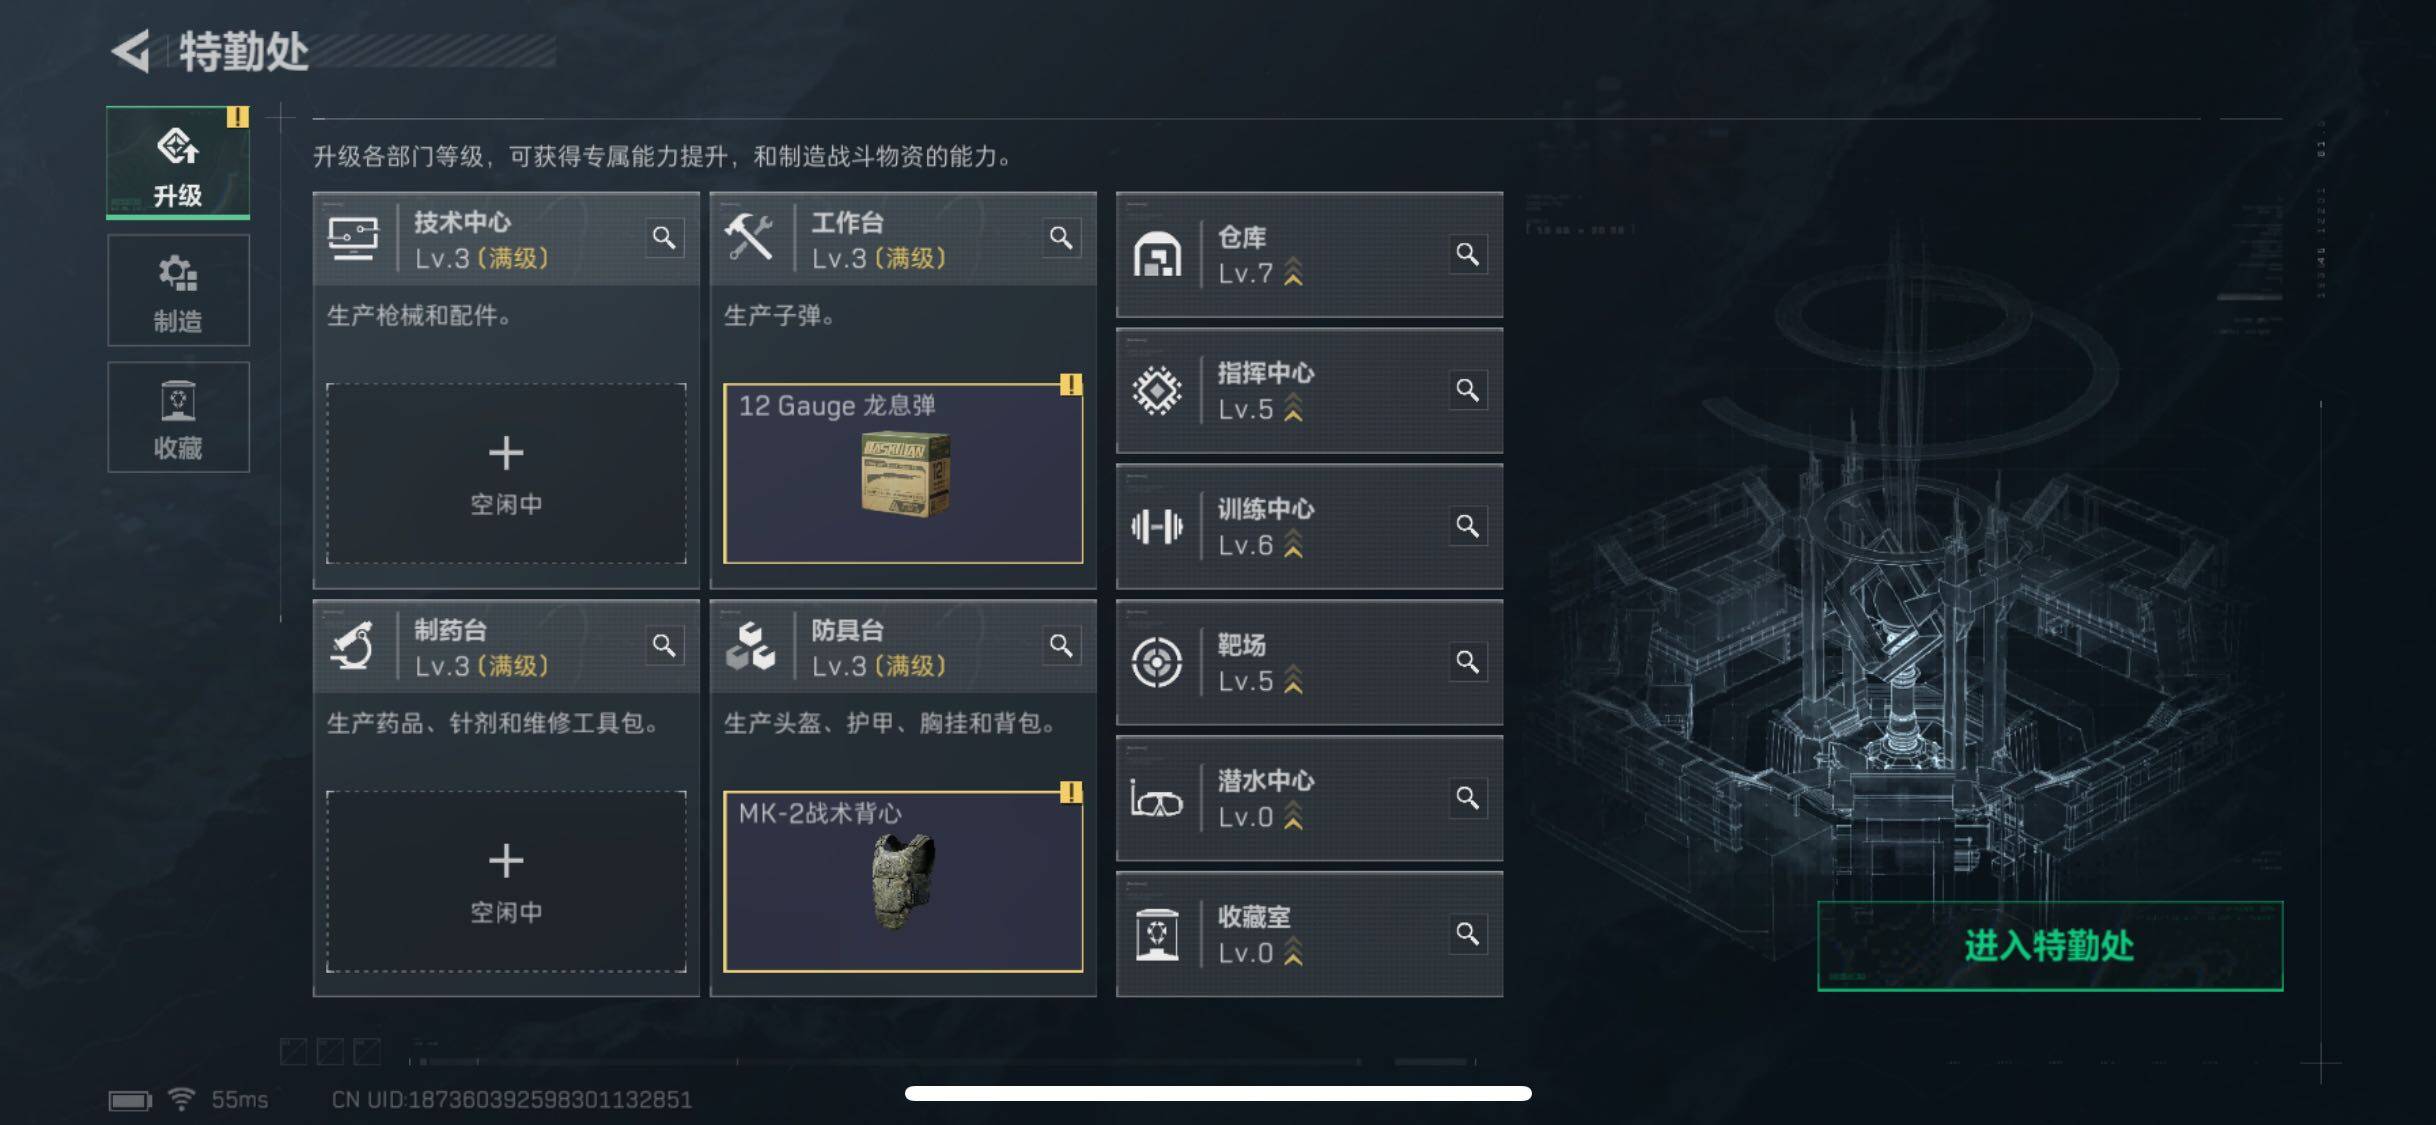Click magnifier icon on 技术中心 card
The image size is (2436, 1125).
click(664, 238)
